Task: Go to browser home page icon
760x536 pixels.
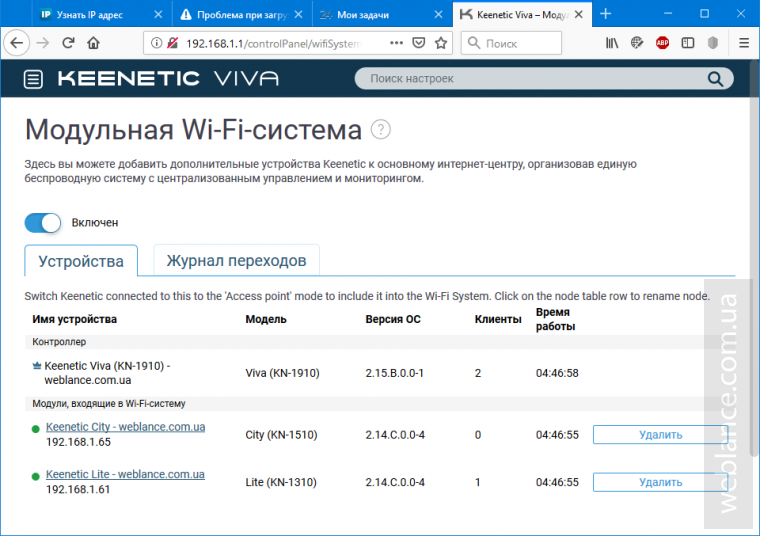Action: (x=94, y=43)
